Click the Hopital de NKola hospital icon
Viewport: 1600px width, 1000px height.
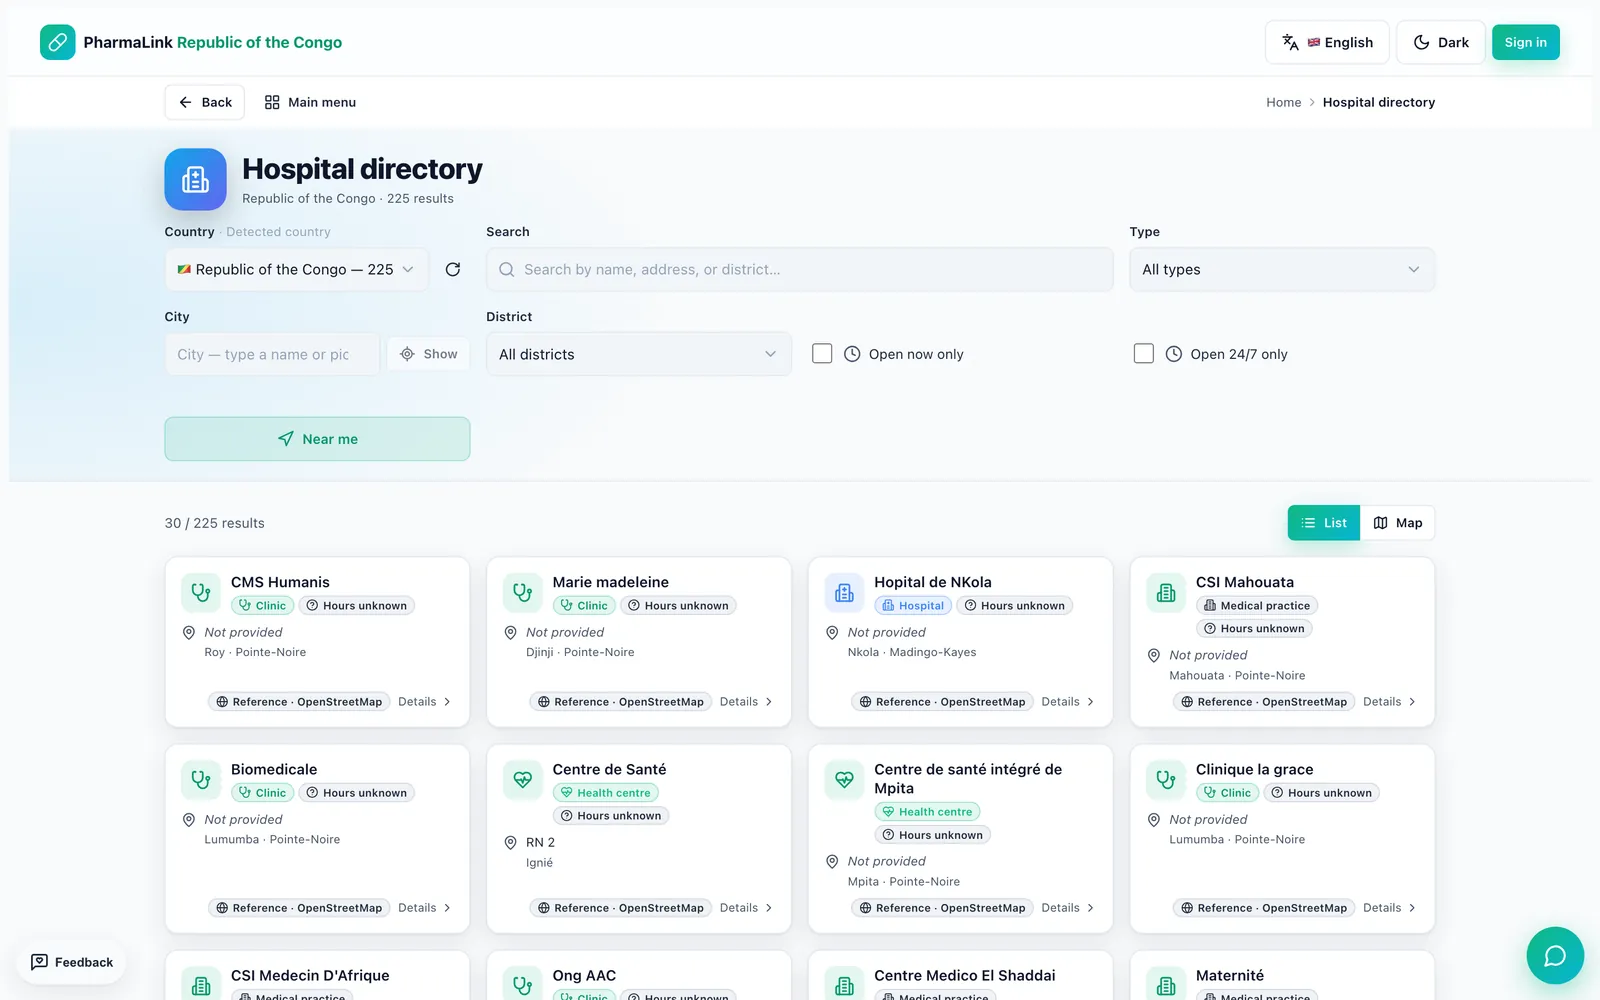tap(844, 592)
